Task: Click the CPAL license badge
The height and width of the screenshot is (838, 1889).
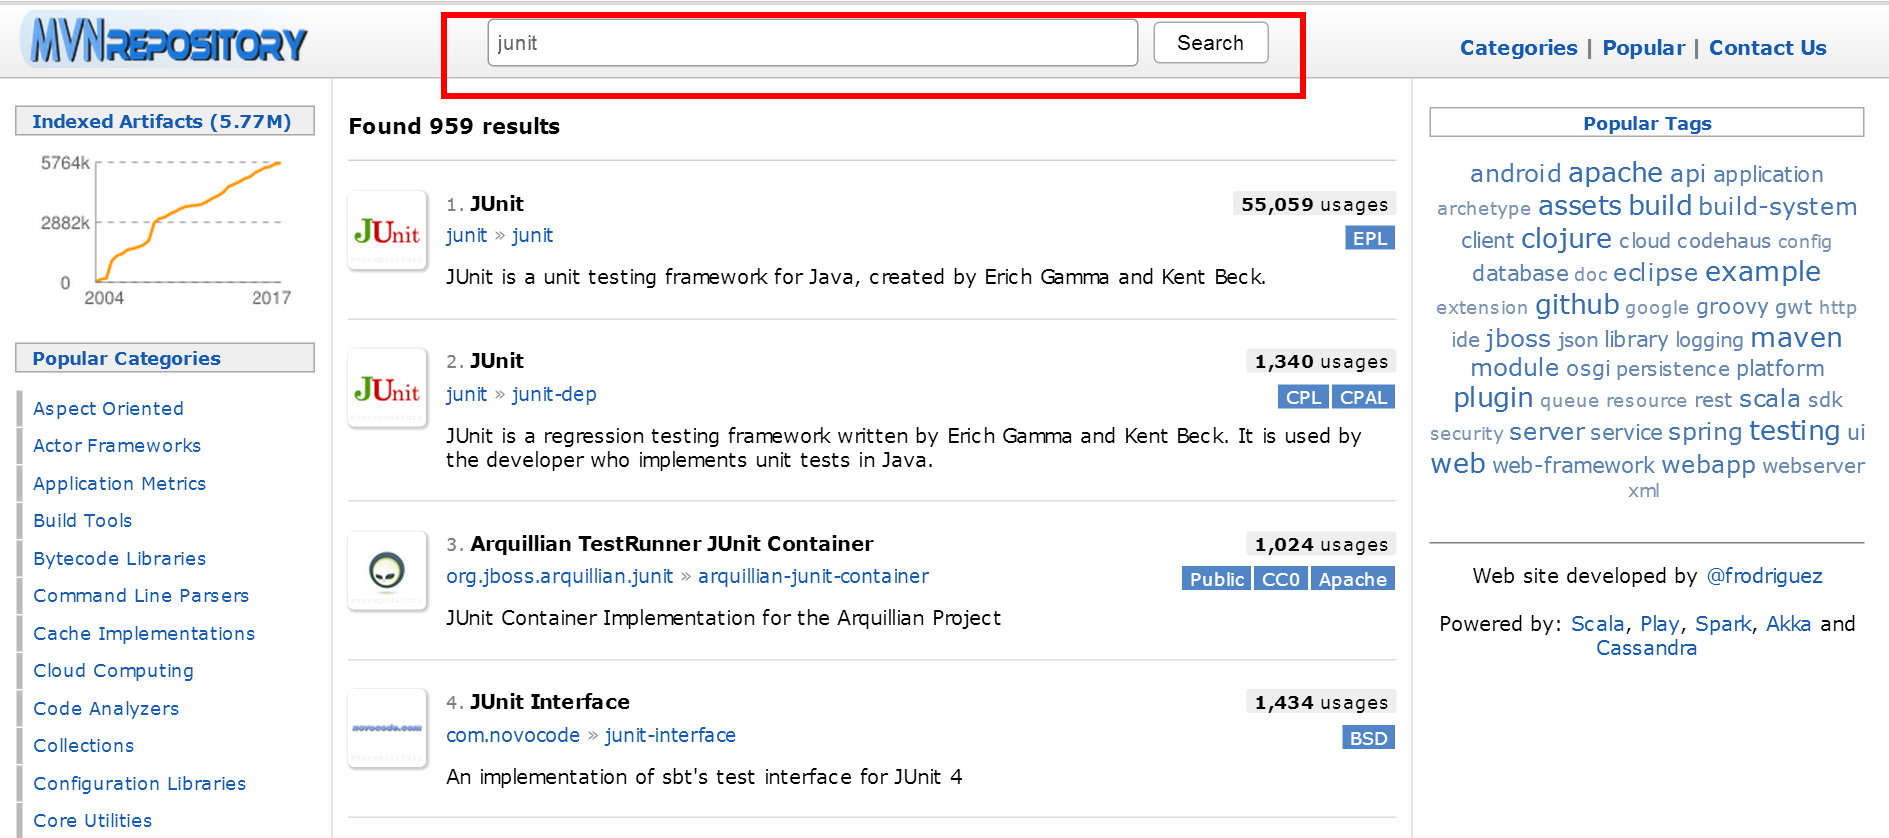Action: [1363, 397]
